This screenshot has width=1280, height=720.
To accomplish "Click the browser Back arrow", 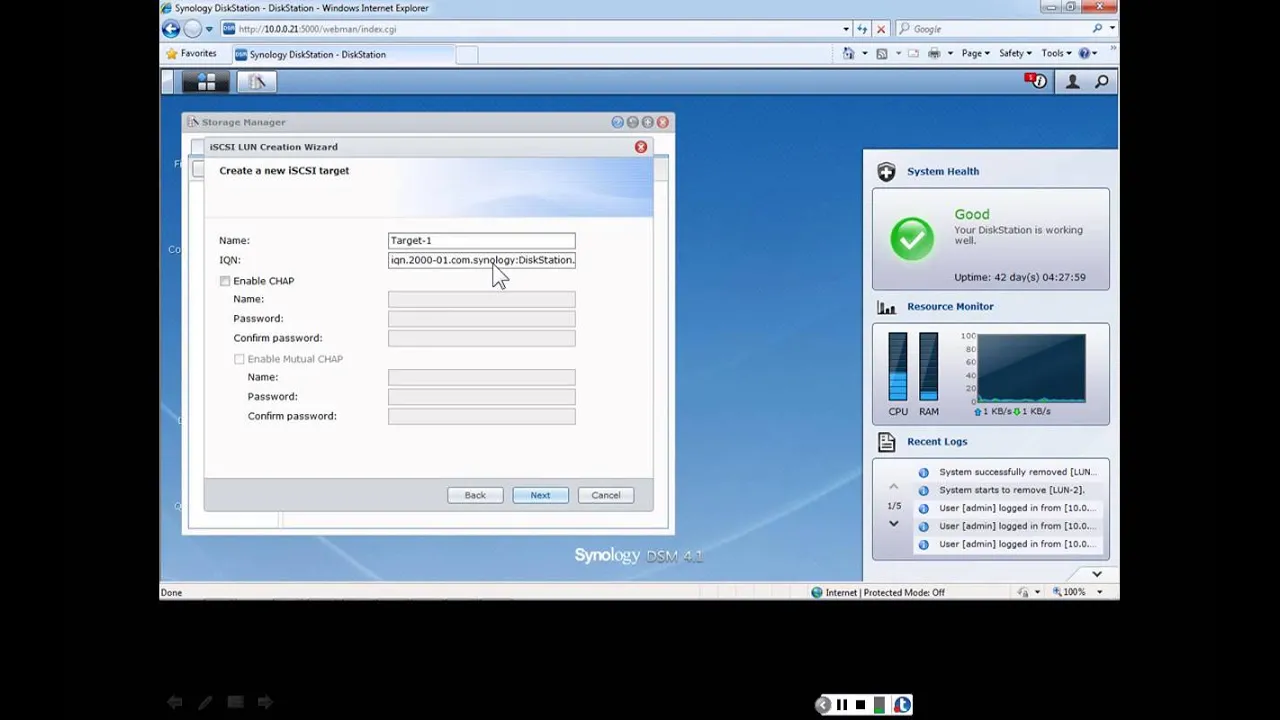I will pos(171,29).
